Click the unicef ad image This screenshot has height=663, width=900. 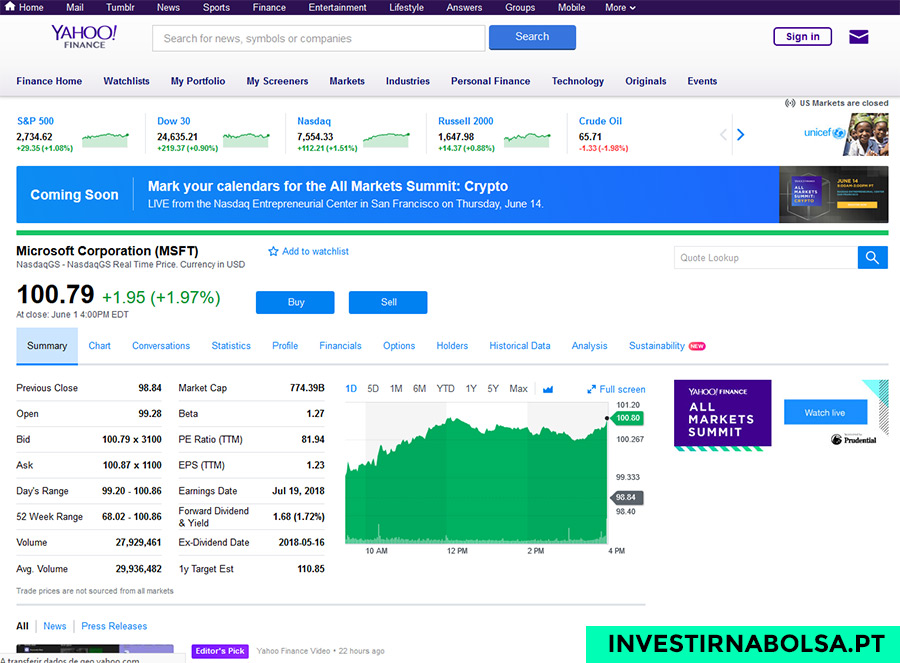[x=846, y=134]
